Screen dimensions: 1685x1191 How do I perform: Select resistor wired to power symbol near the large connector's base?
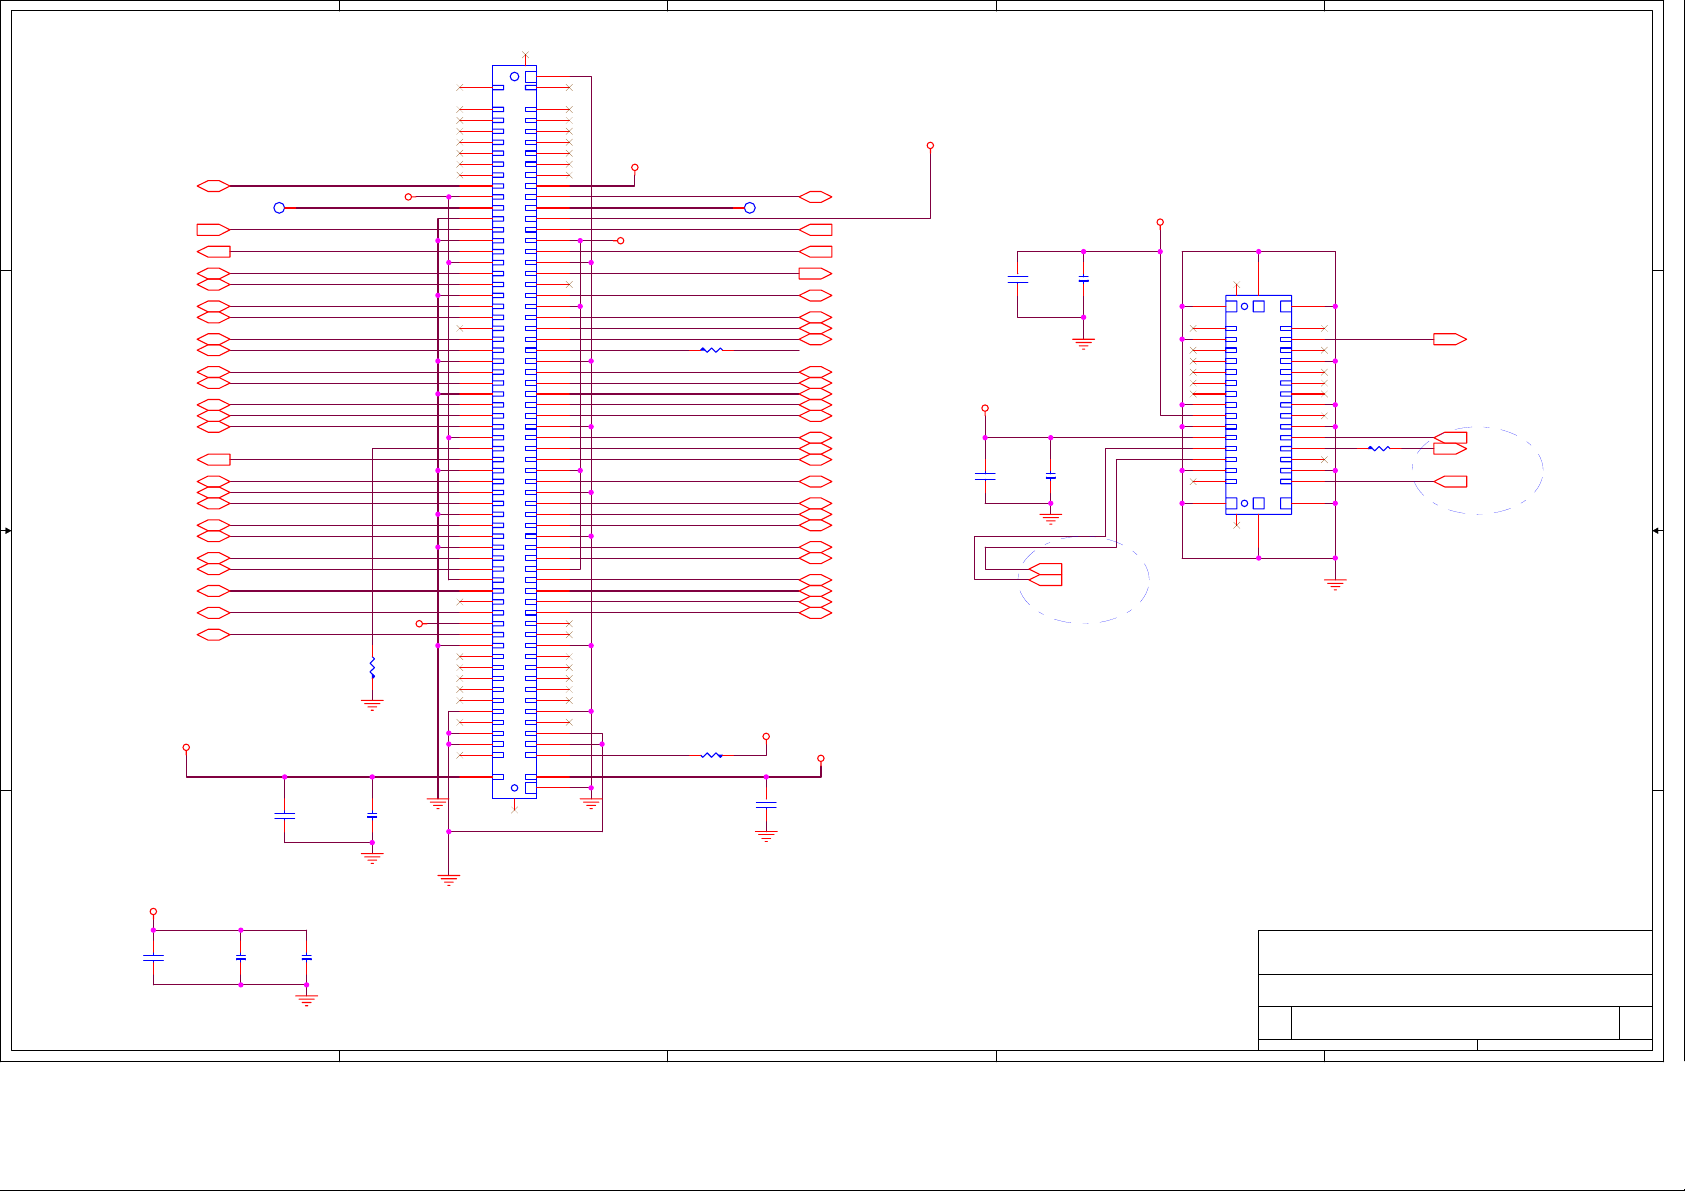tap(711, 755)
